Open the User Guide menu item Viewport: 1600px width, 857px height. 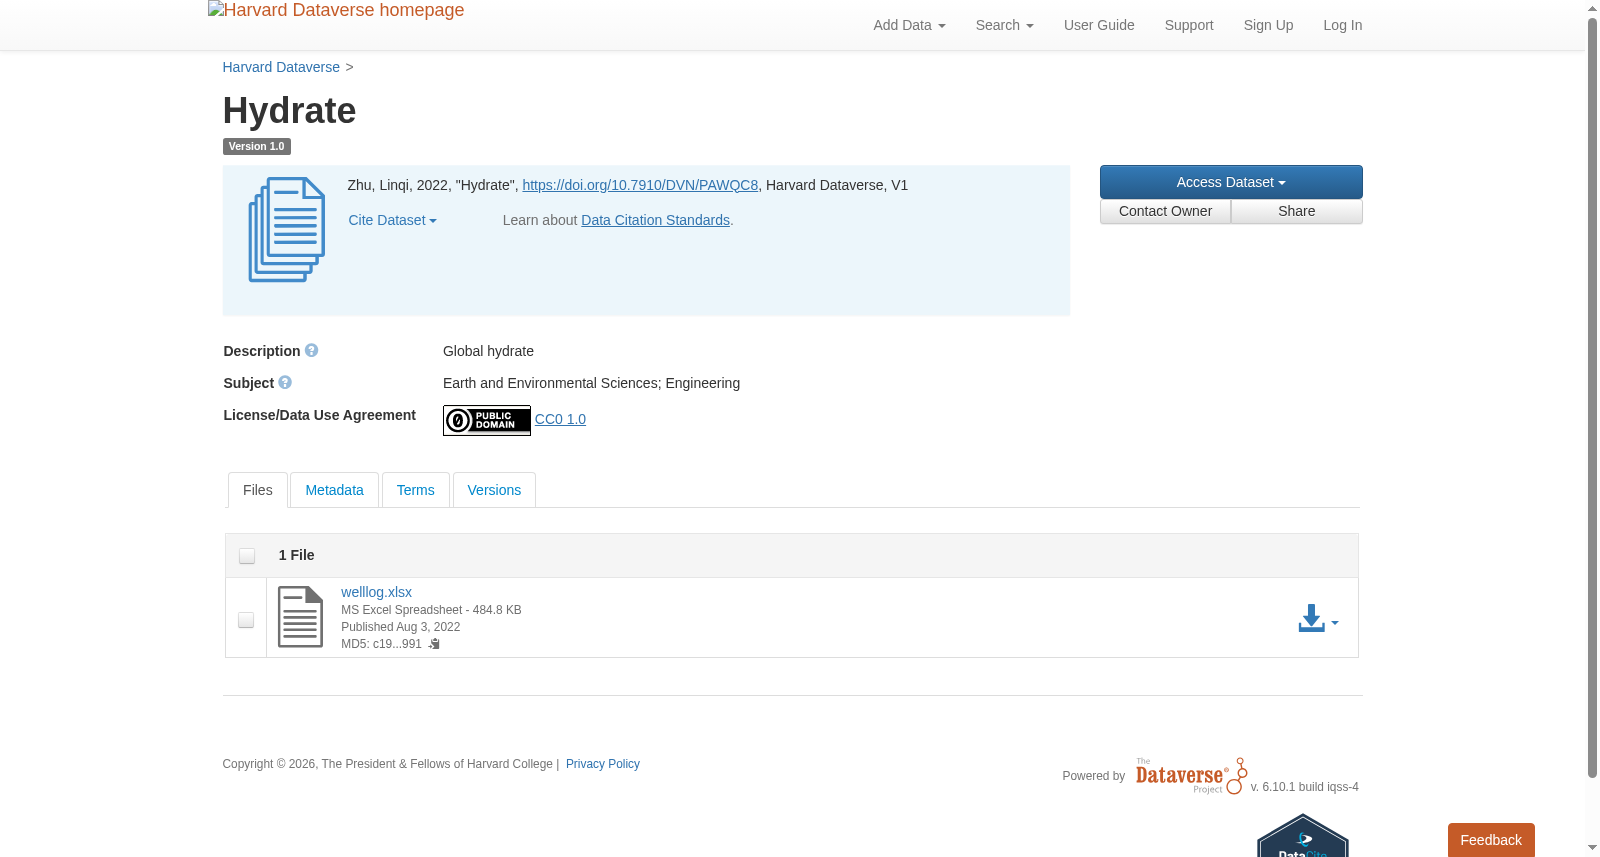(x=1099, y=25)
